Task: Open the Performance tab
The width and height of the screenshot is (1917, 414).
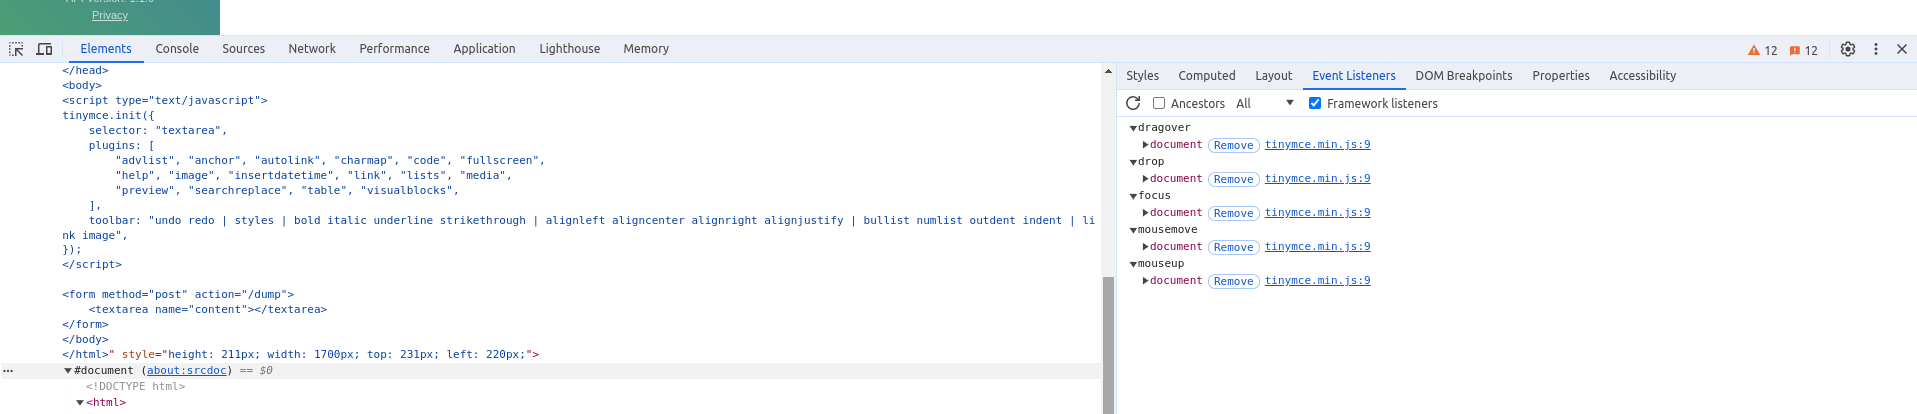Action: point(394,49)
